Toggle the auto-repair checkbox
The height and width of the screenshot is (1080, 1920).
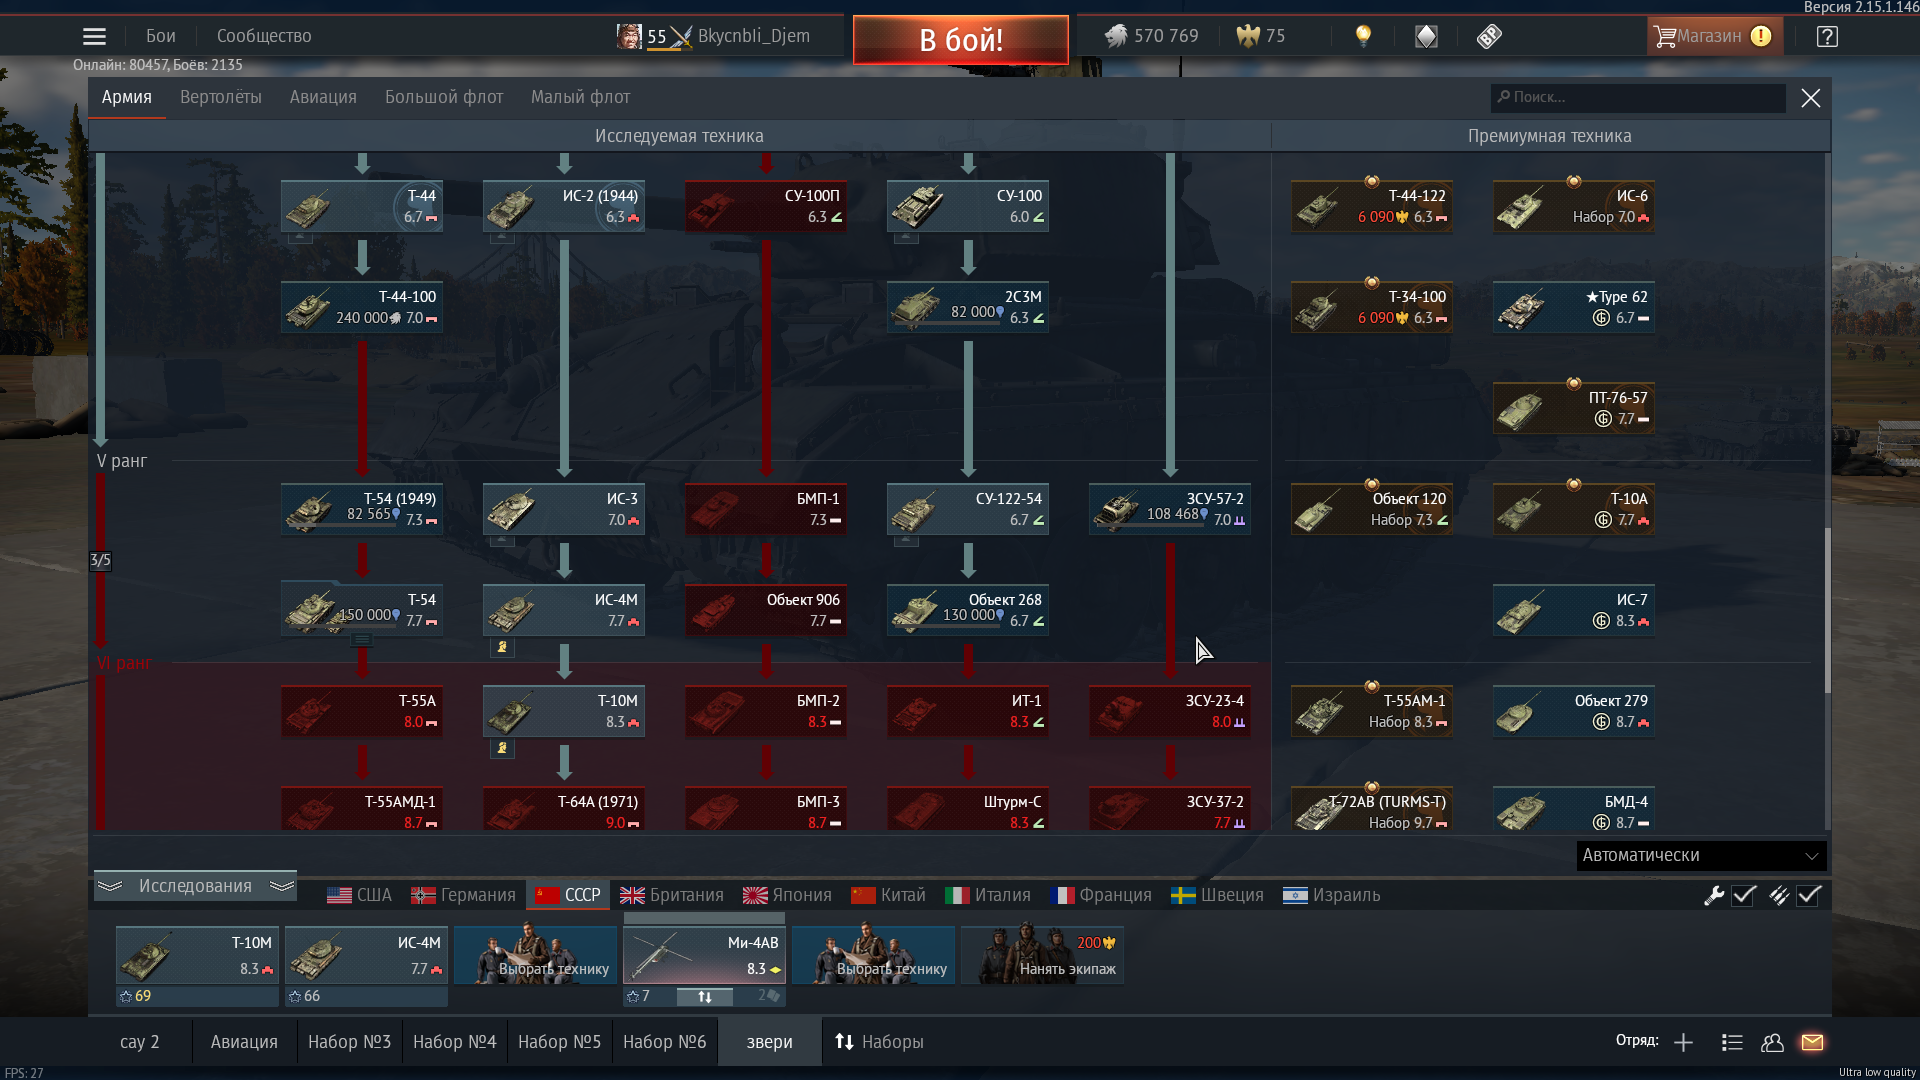1744,895
